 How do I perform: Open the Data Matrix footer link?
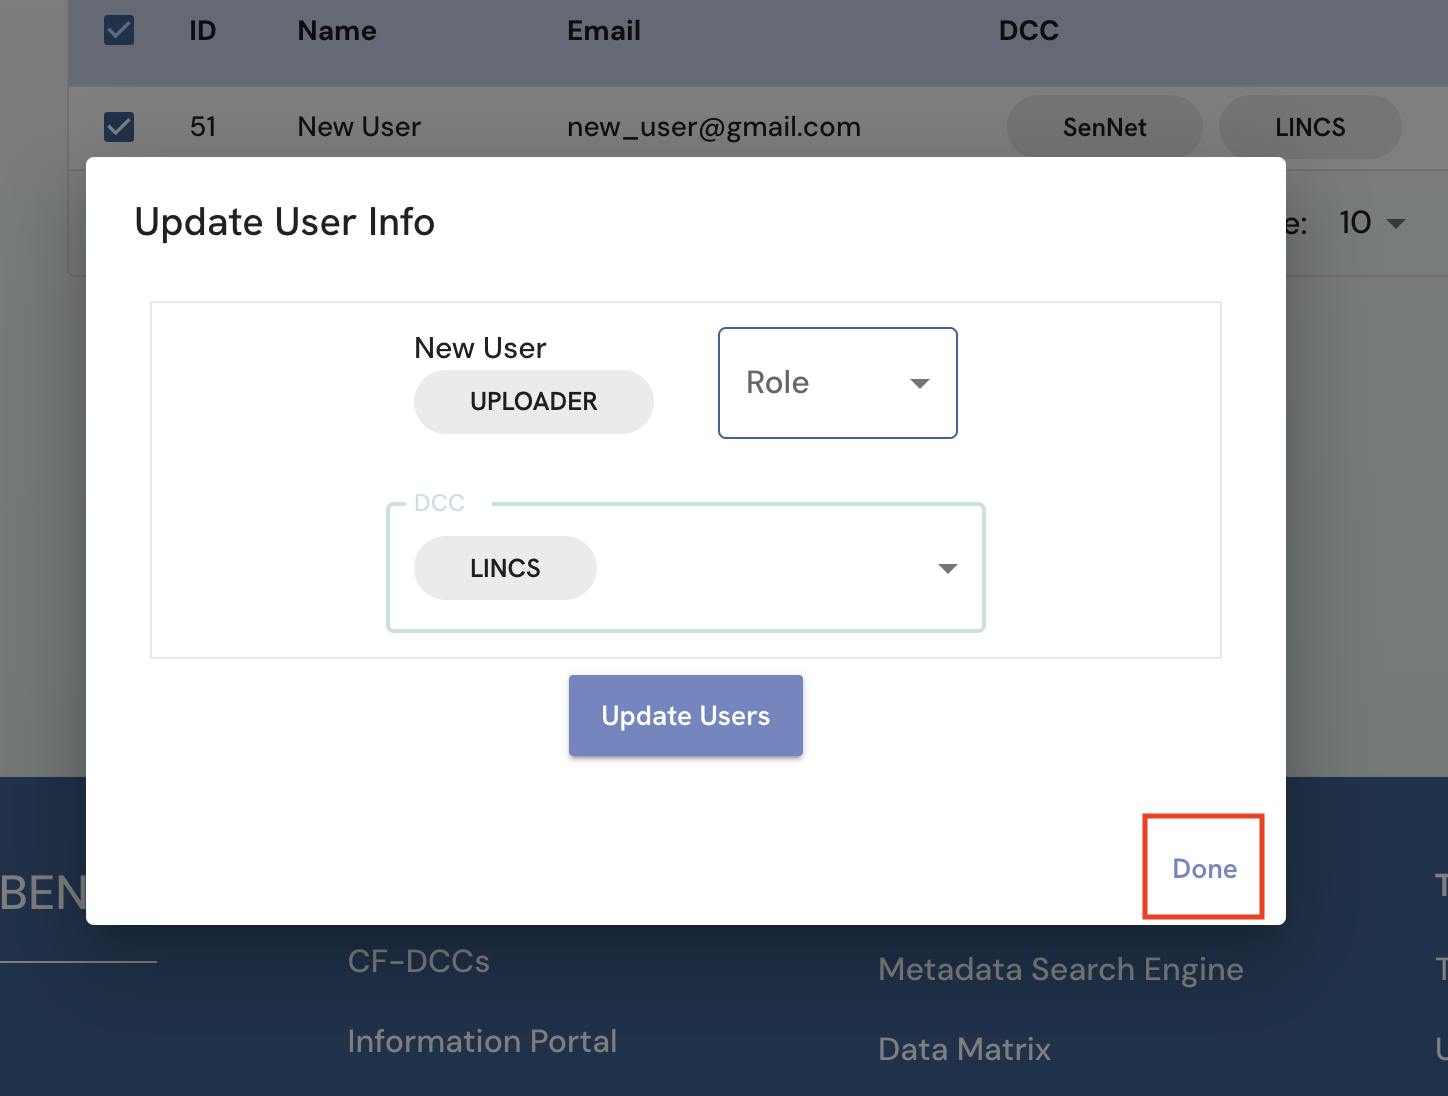tap(964, 1049)
